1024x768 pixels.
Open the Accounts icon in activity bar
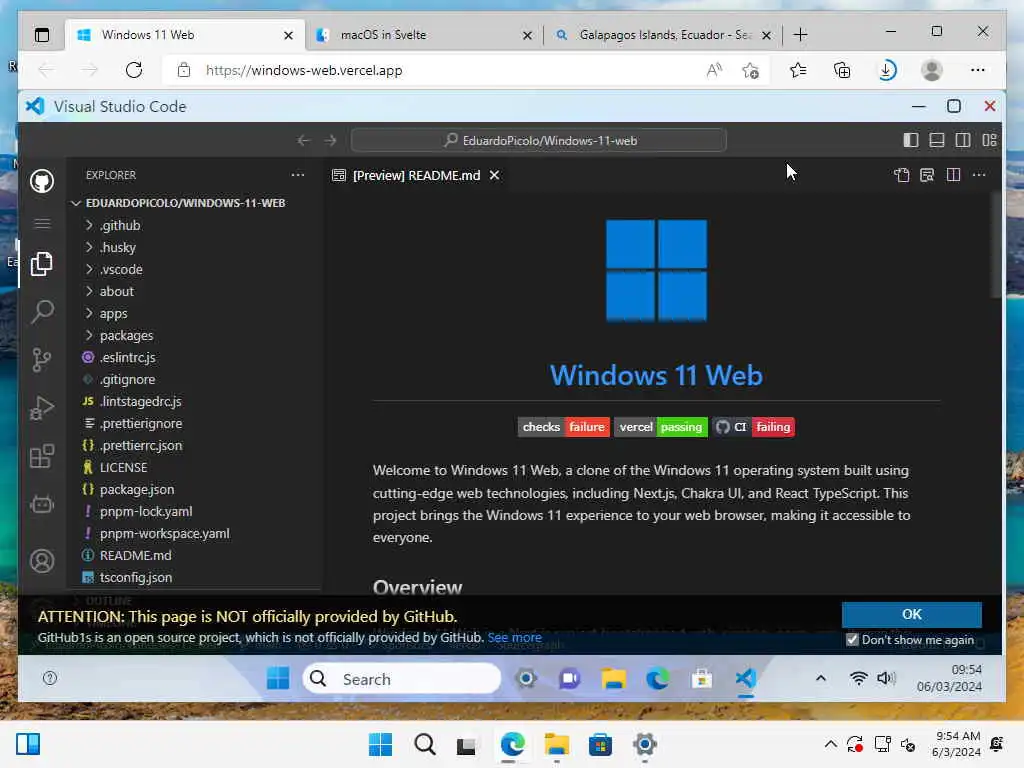42,561
